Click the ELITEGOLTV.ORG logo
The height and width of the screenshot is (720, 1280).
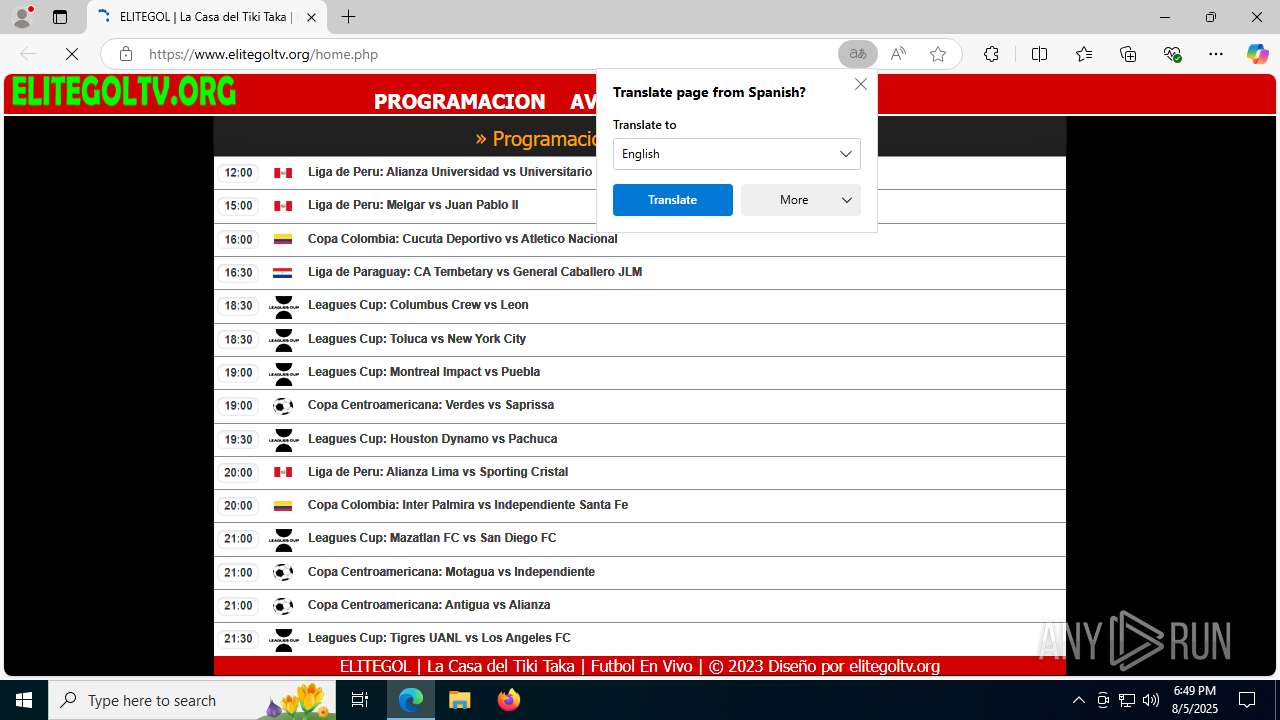pos(124,93)
